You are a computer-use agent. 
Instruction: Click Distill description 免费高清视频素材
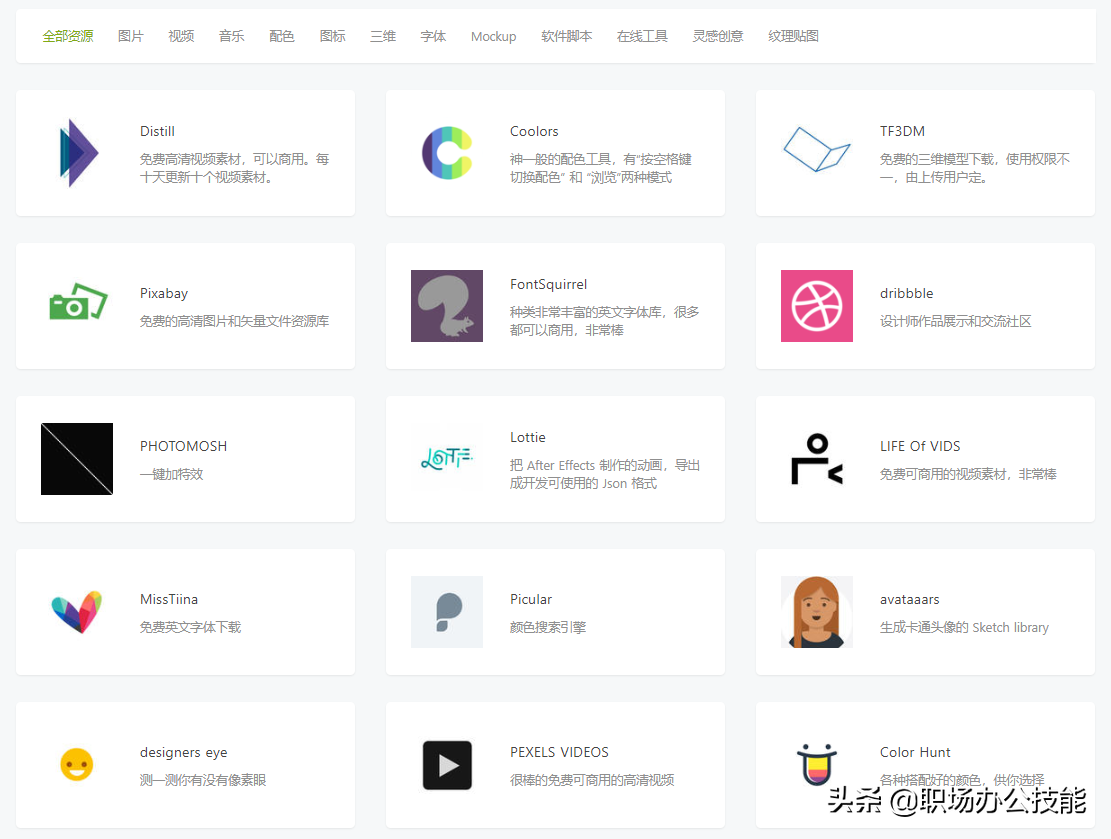coord(235,168)
